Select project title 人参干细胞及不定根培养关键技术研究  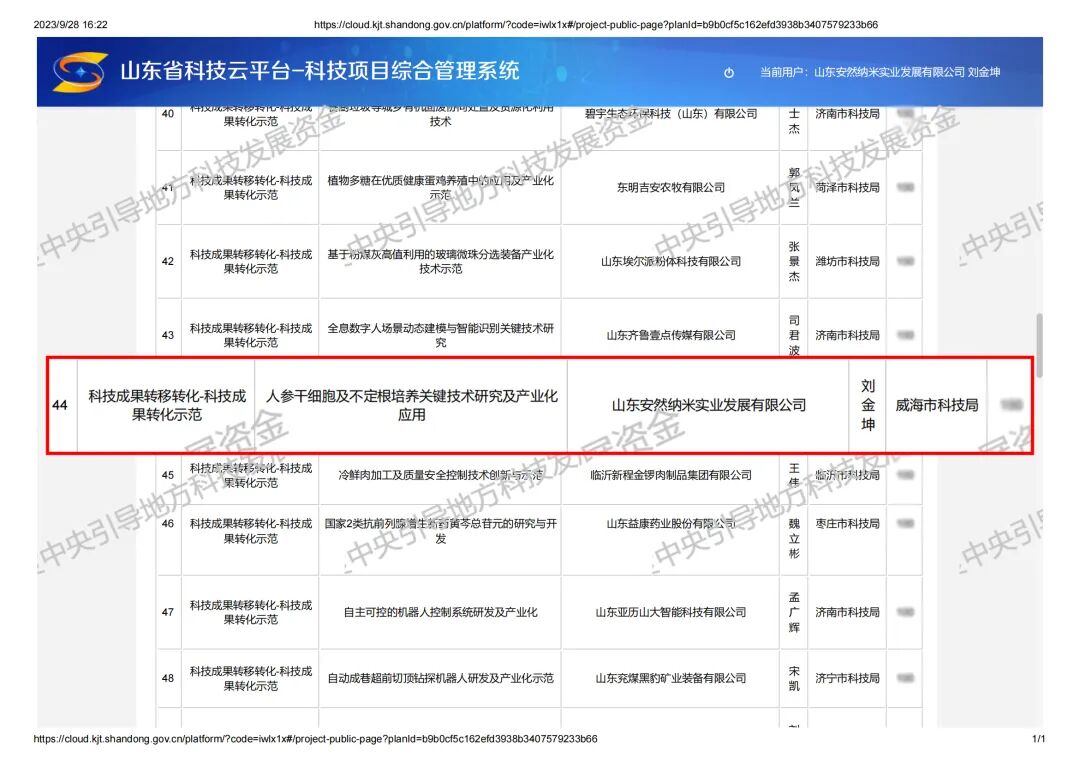412,405
